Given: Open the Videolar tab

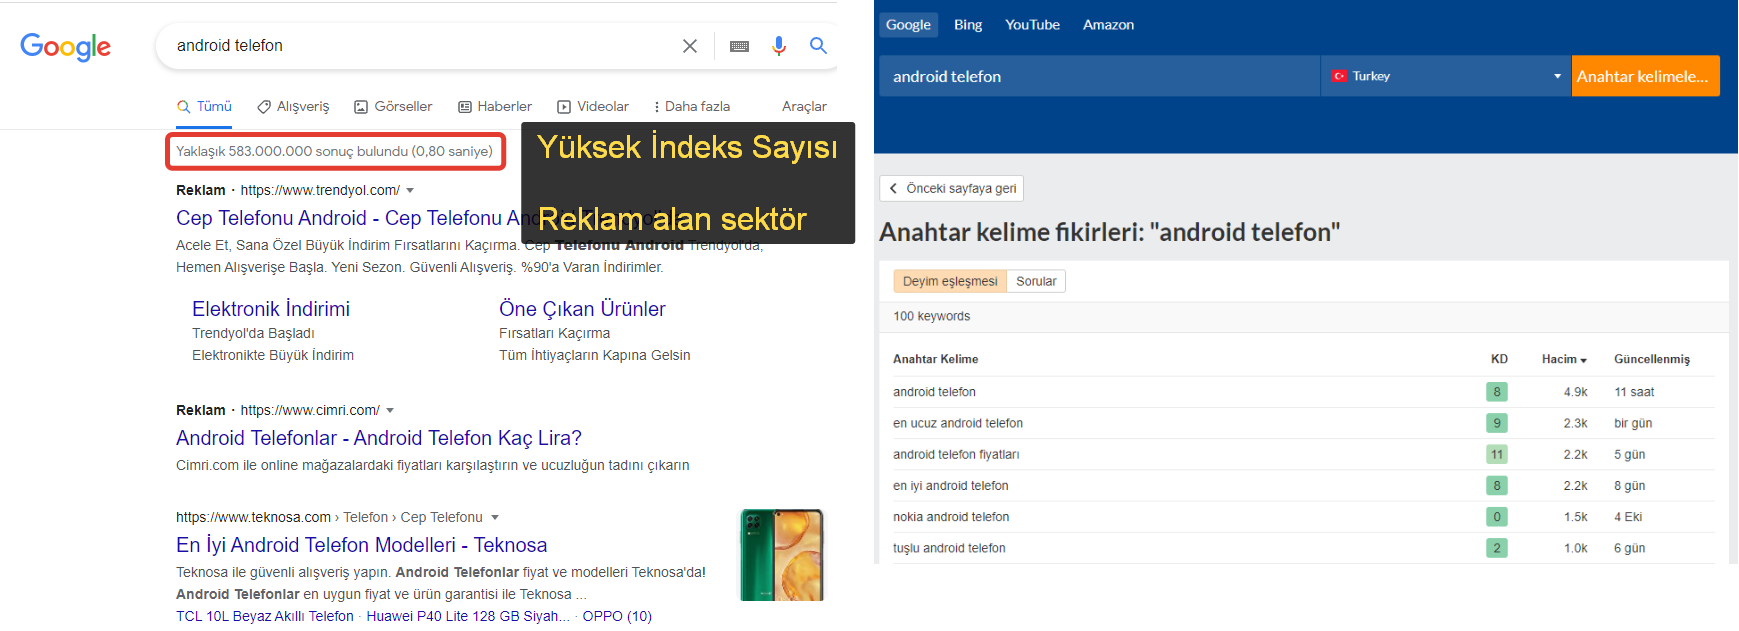Looking at the screenshot, I should tap(593, 106).
